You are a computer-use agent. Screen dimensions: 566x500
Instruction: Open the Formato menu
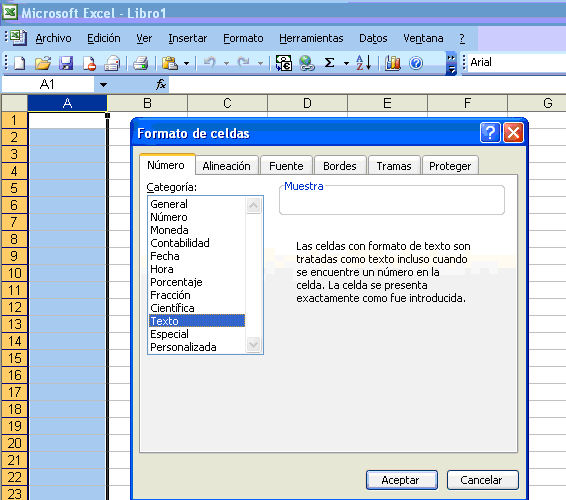pos(243,38)
